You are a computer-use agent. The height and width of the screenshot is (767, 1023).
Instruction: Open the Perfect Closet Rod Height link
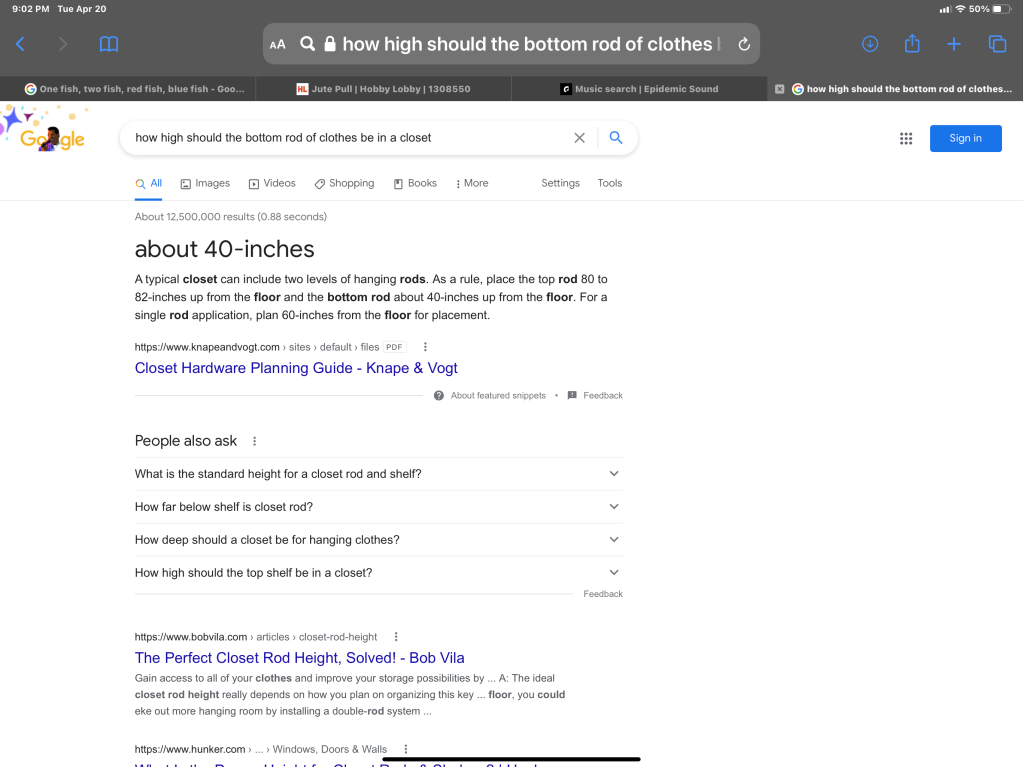tap(299, 658)
